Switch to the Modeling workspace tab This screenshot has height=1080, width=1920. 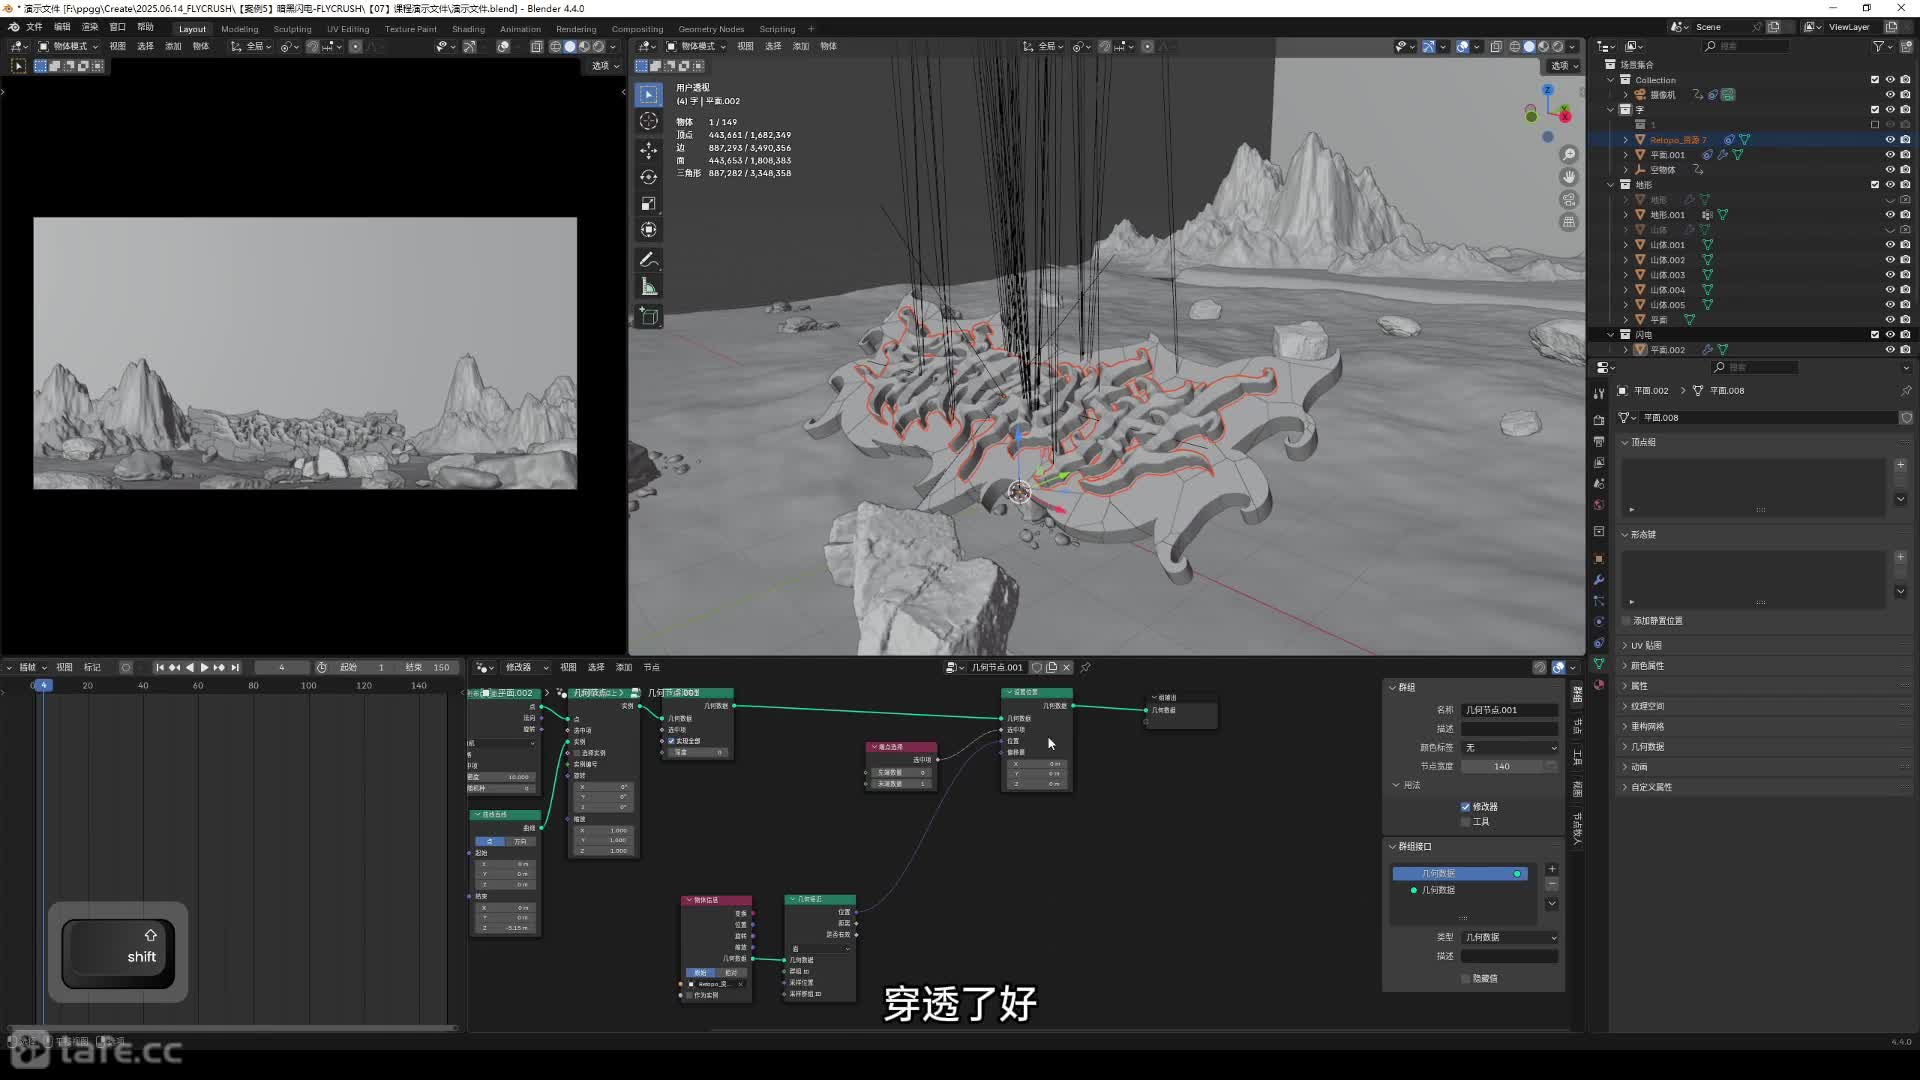[x=240, y=29]
